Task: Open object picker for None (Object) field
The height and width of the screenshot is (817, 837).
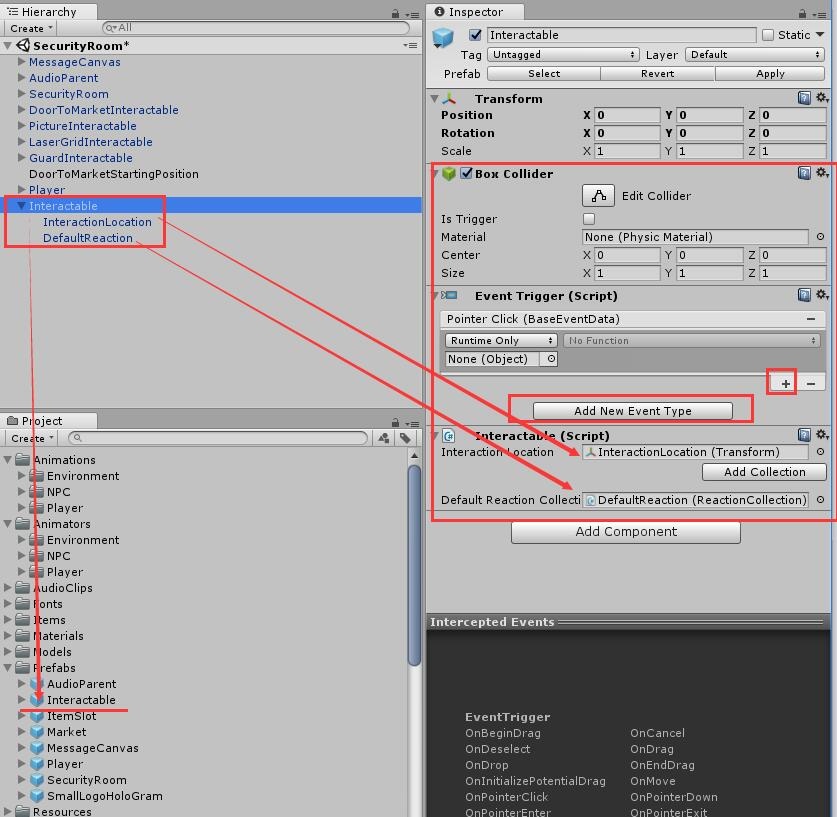Action: pos(551,359)
